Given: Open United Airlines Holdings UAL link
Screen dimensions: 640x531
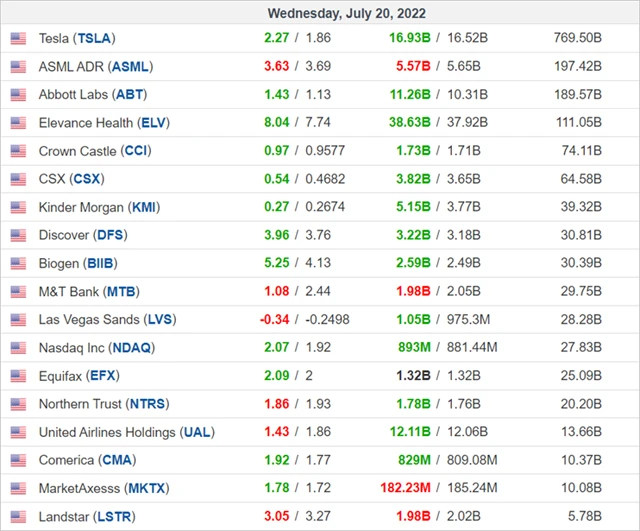Looking at the screenshot, I should point(197,433).
